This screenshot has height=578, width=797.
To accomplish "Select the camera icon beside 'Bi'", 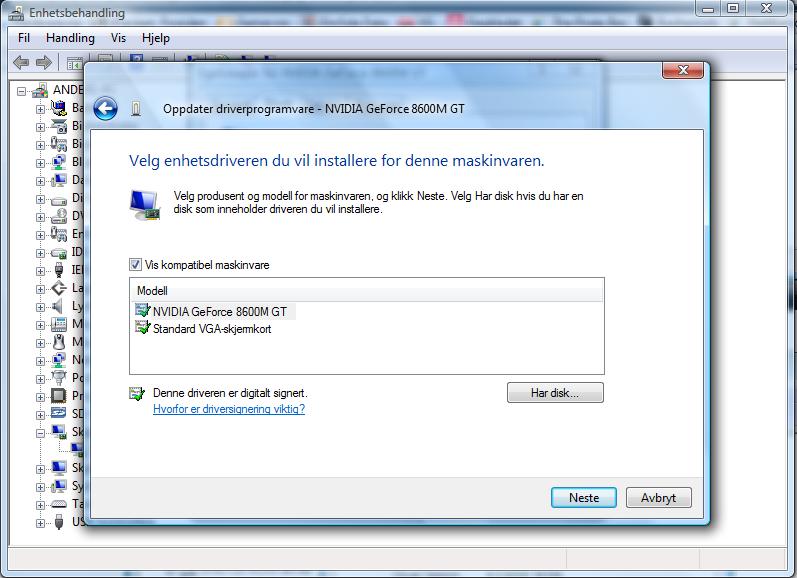I will click(58, 126).
